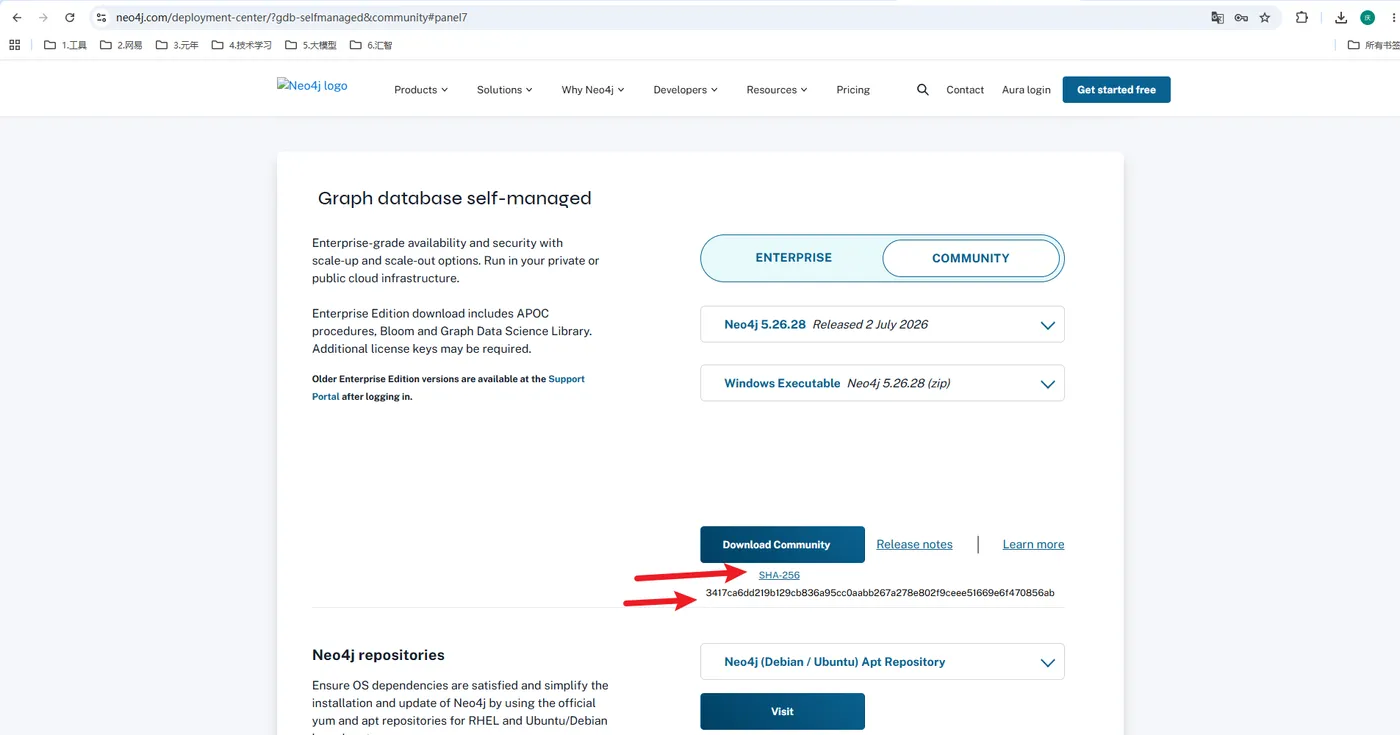Open the green profile avatar
Screen dimensions: 1400x735
coord(1368,18)
